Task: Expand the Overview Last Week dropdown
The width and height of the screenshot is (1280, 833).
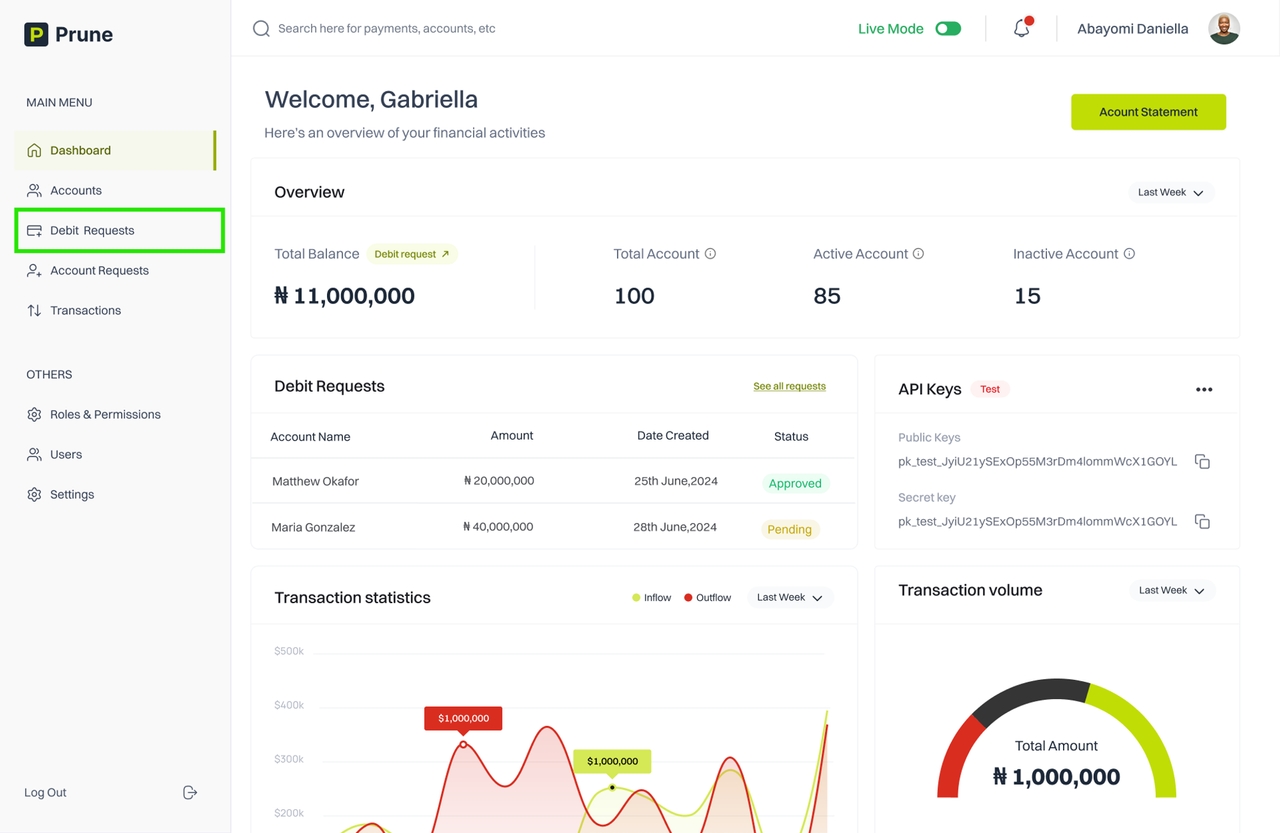Action: click(x=1170, y=192)
